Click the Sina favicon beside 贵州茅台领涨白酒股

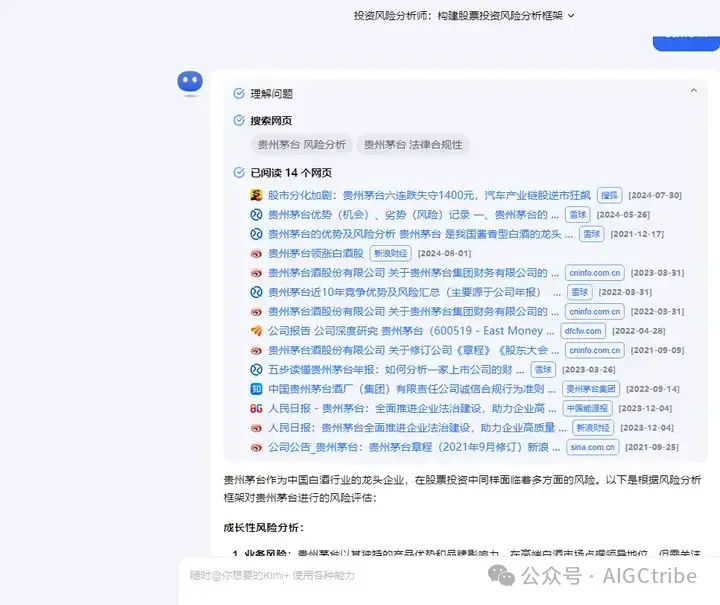256,253
